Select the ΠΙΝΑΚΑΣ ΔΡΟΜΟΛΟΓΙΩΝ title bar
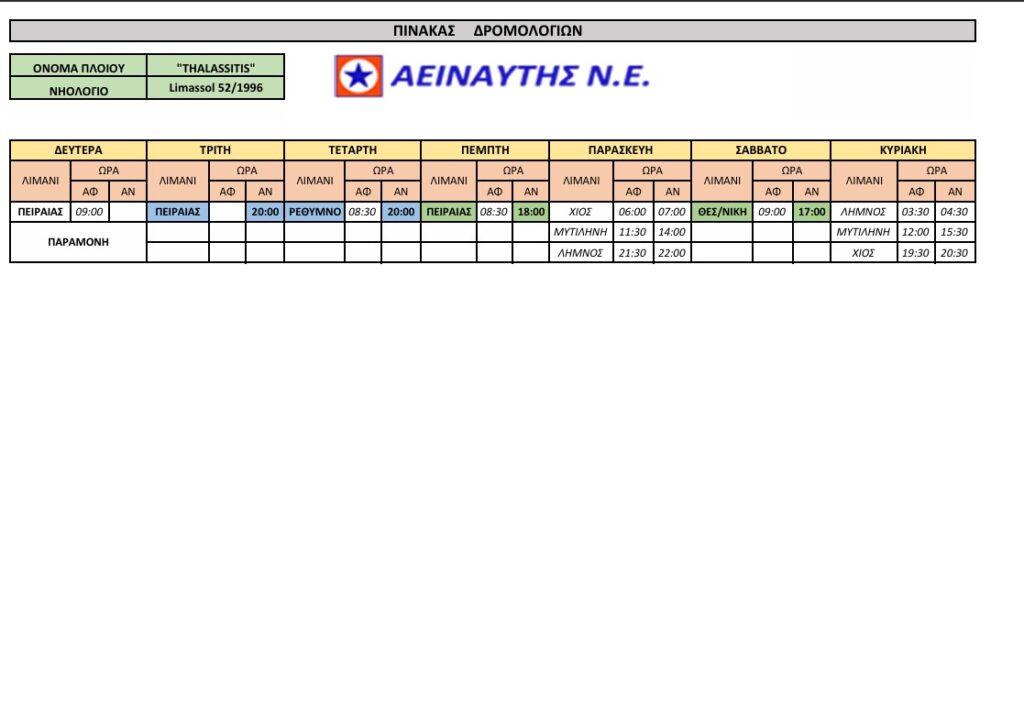Viewport: 1024px width, 728px height. click(x=492, y=31)
